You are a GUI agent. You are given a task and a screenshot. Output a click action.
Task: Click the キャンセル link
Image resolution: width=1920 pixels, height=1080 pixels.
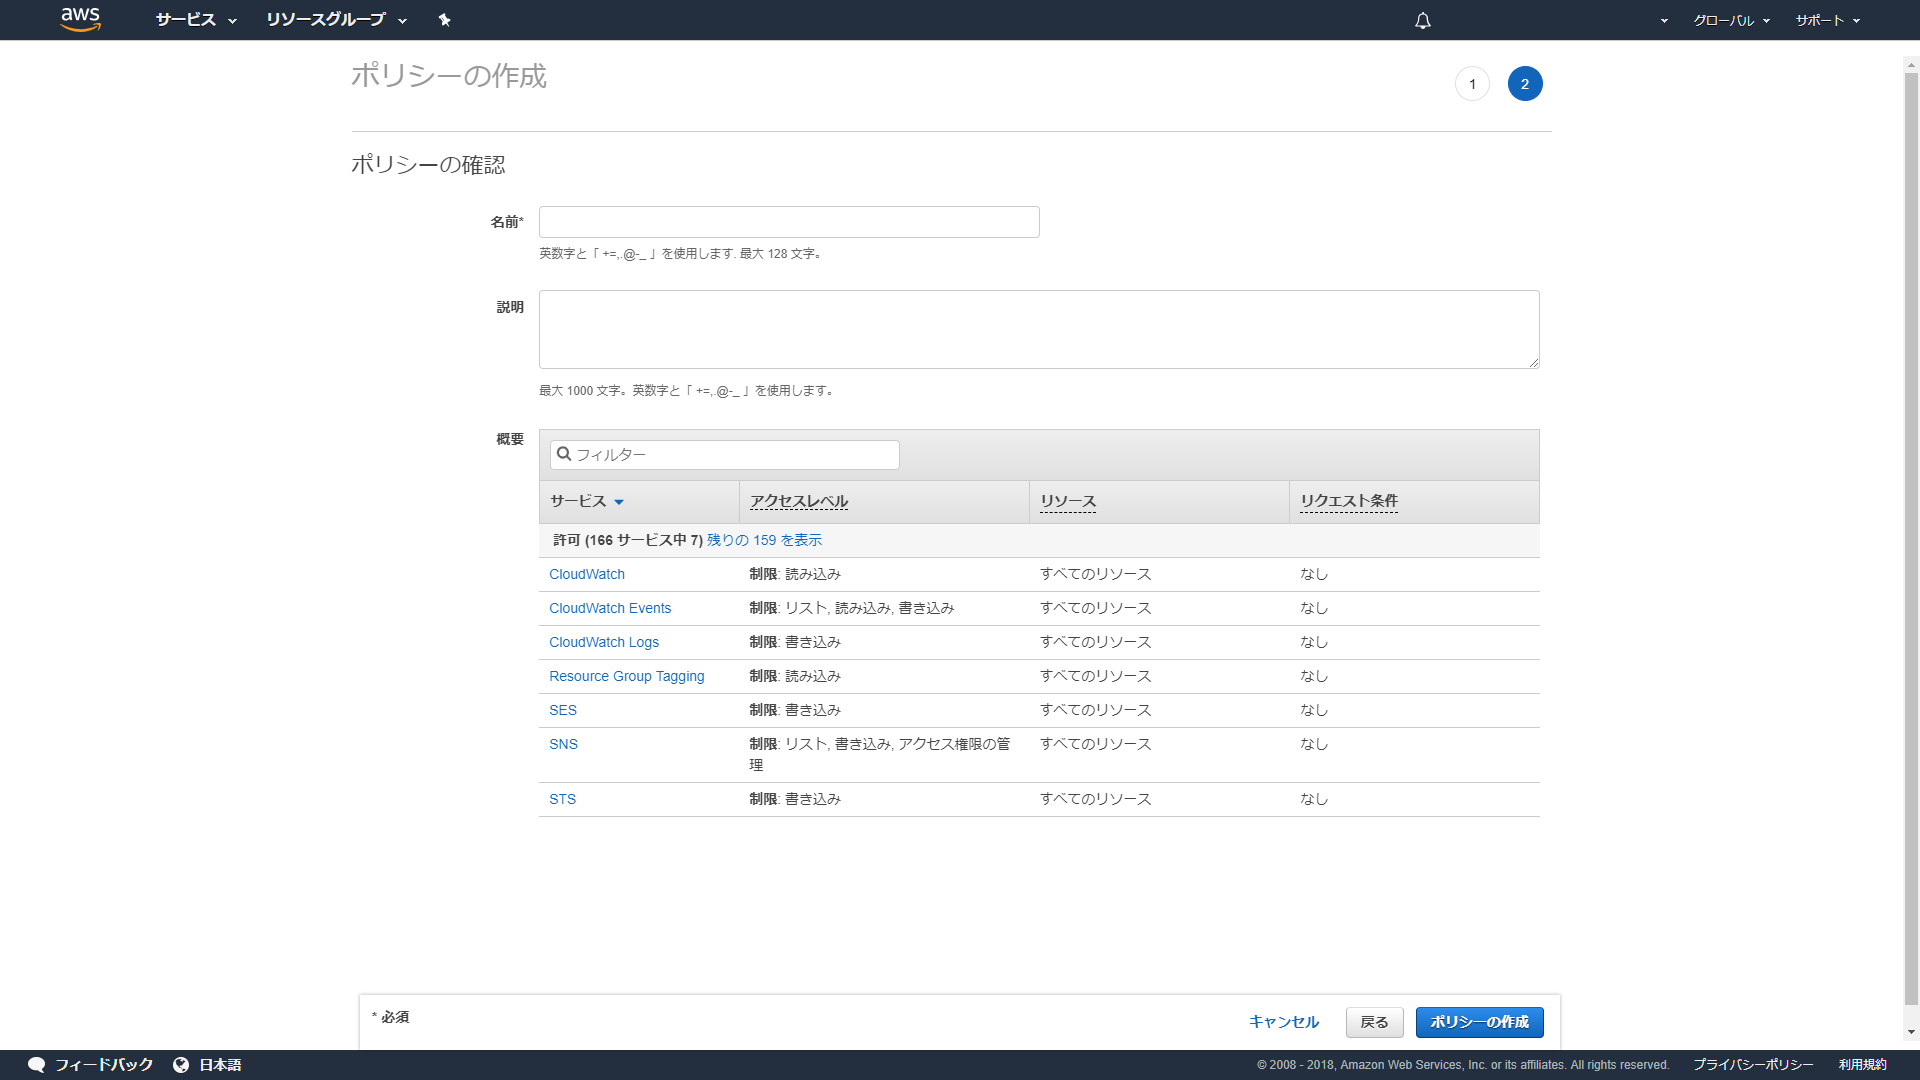[x=1284, y=1022]
